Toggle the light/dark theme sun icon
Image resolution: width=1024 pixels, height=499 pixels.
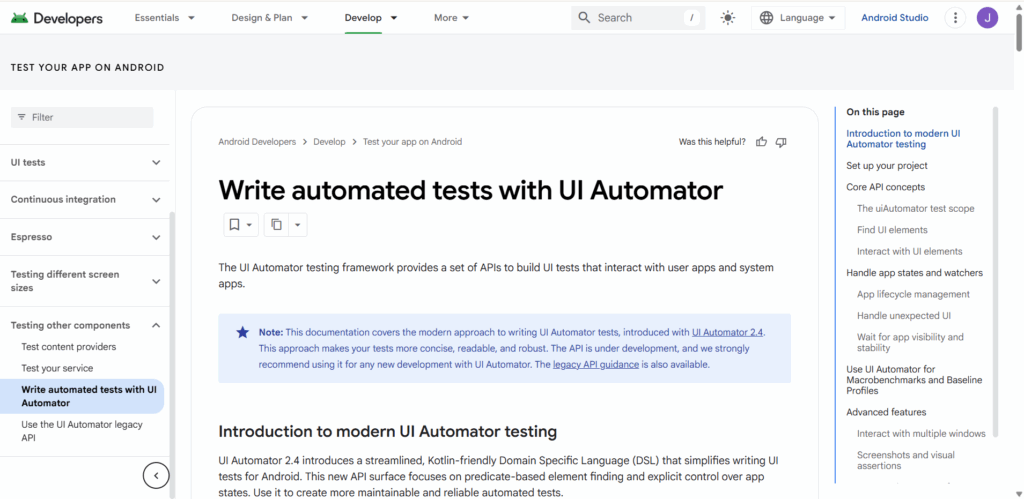[728, 18]
